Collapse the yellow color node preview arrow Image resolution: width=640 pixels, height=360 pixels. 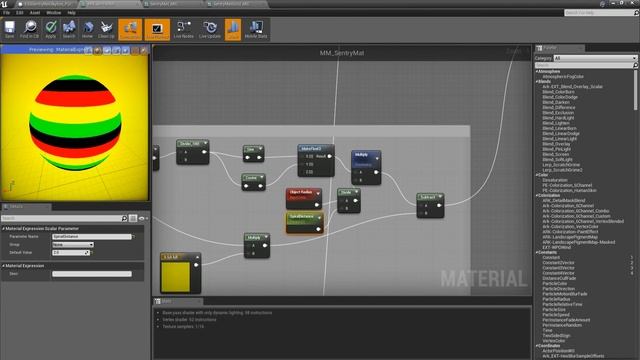click(197, 257)
